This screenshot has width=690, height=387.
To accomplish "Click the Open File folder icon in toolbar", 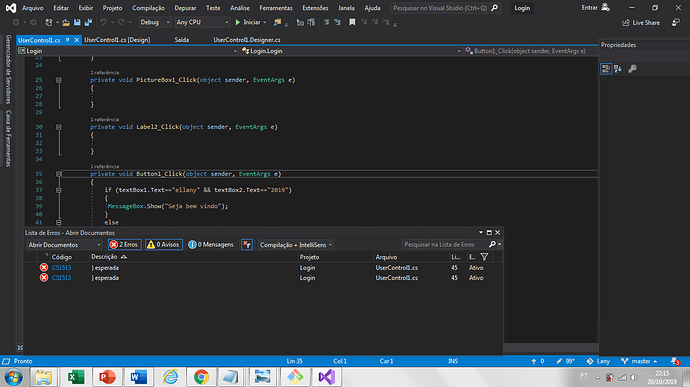I will coord(66,22).
